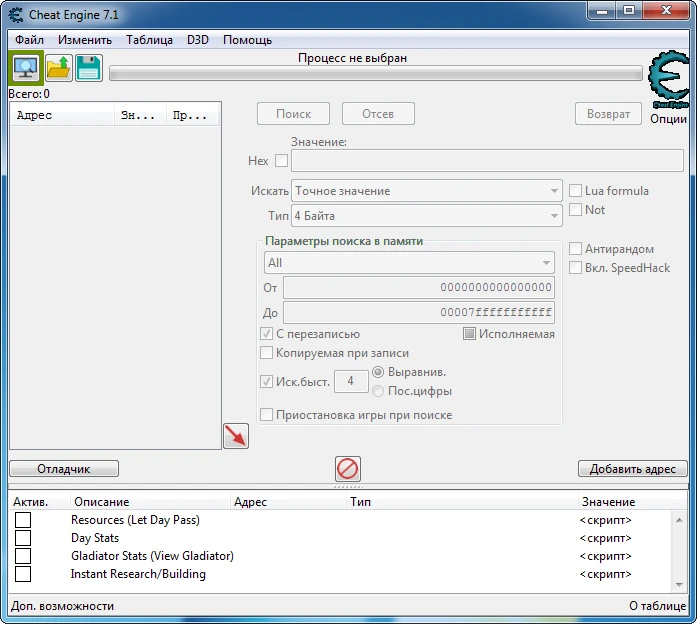Open the Файл menu
697x624 pixels.
click(29, 40)
